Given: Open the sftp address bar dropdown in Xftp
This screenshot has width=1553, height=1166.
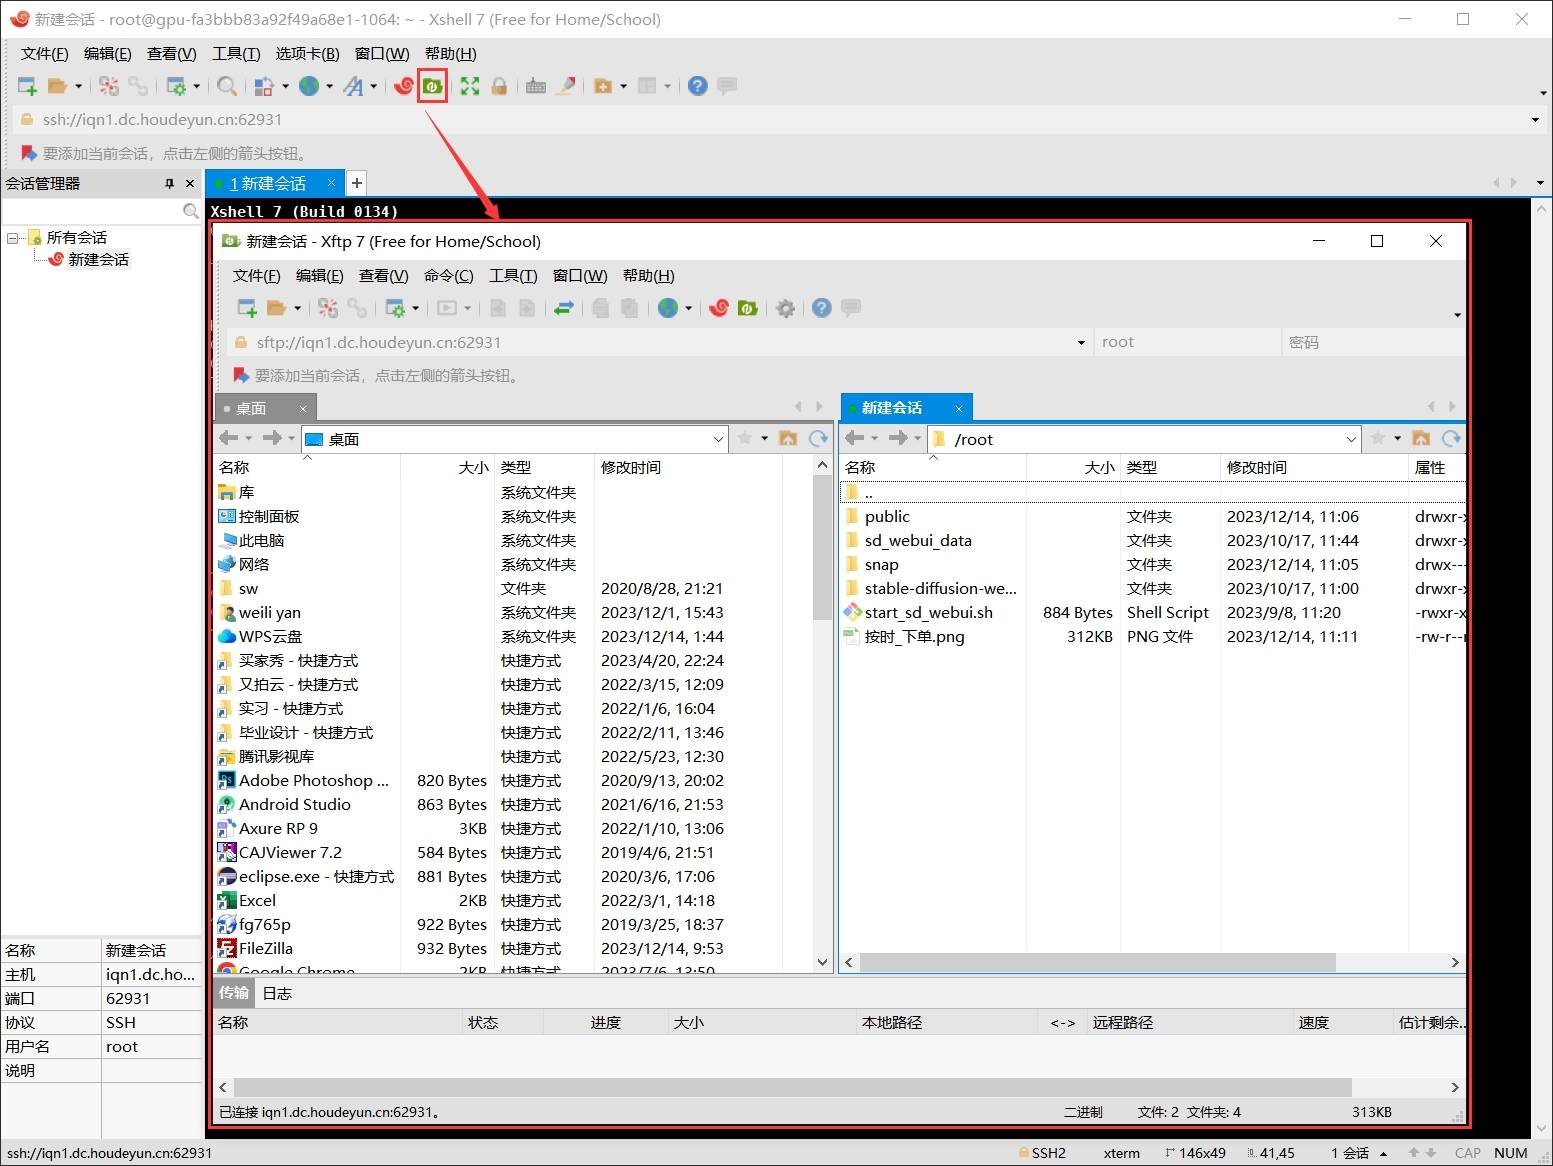Looking at the screenshot, I should (1081, 343).
